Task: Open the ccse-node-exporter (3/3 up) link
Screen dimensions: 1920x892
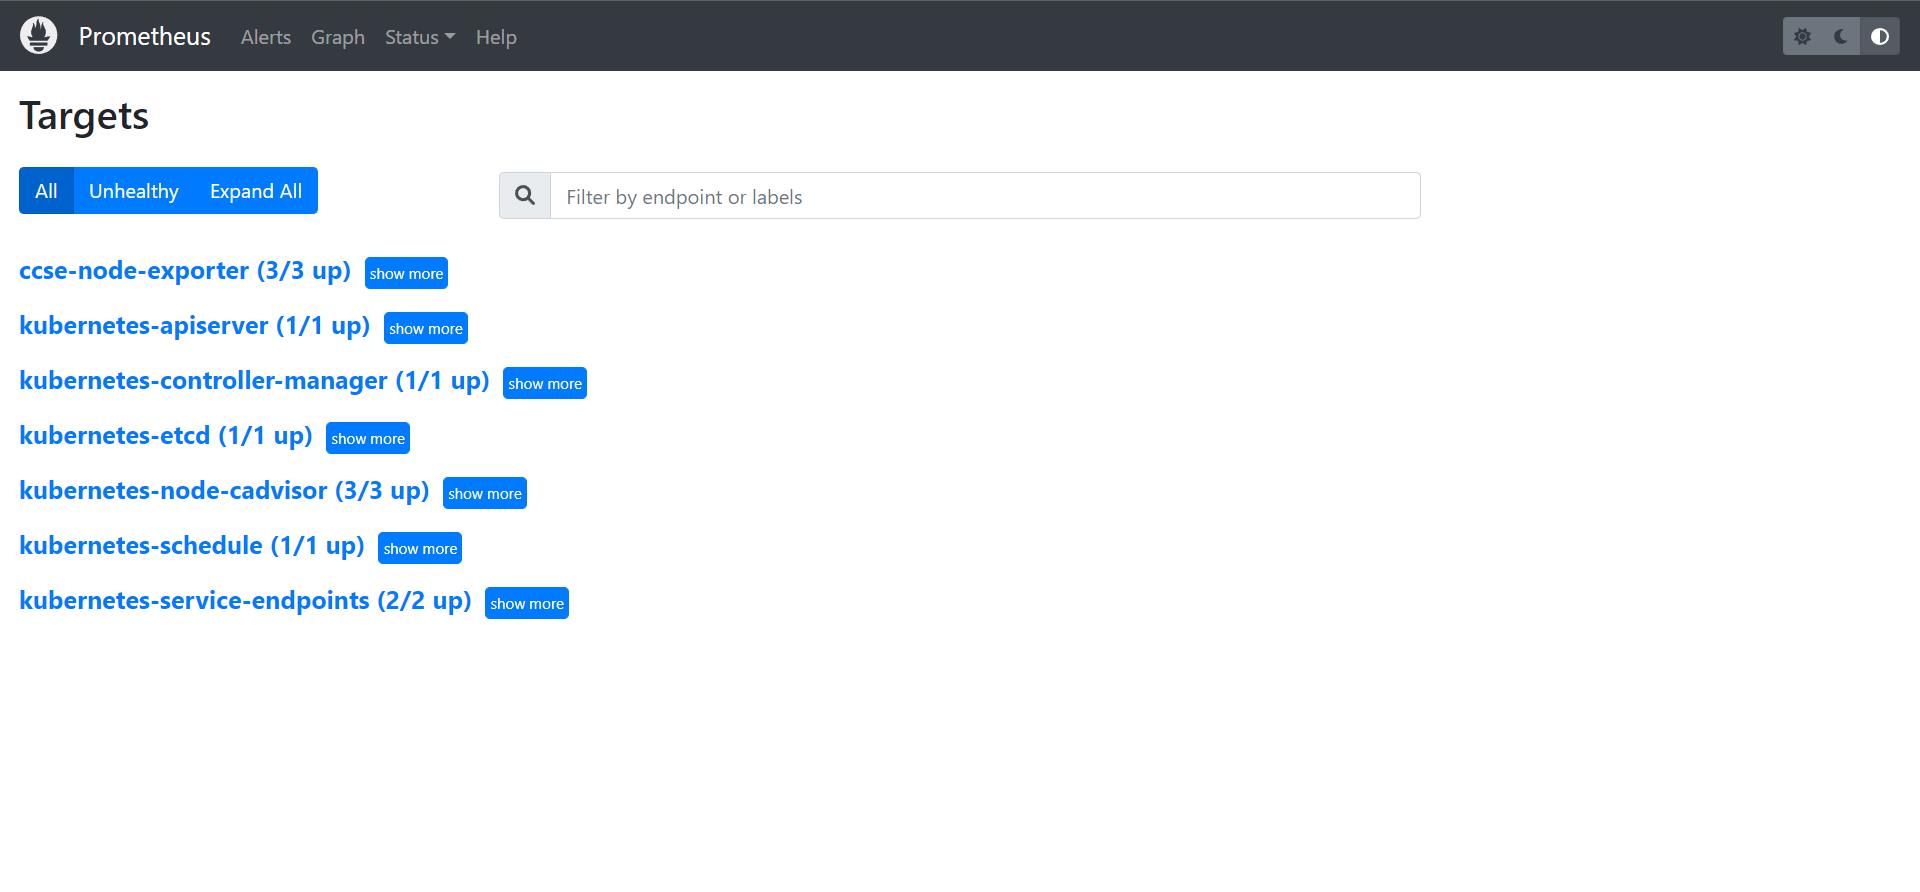Action: 185,271
